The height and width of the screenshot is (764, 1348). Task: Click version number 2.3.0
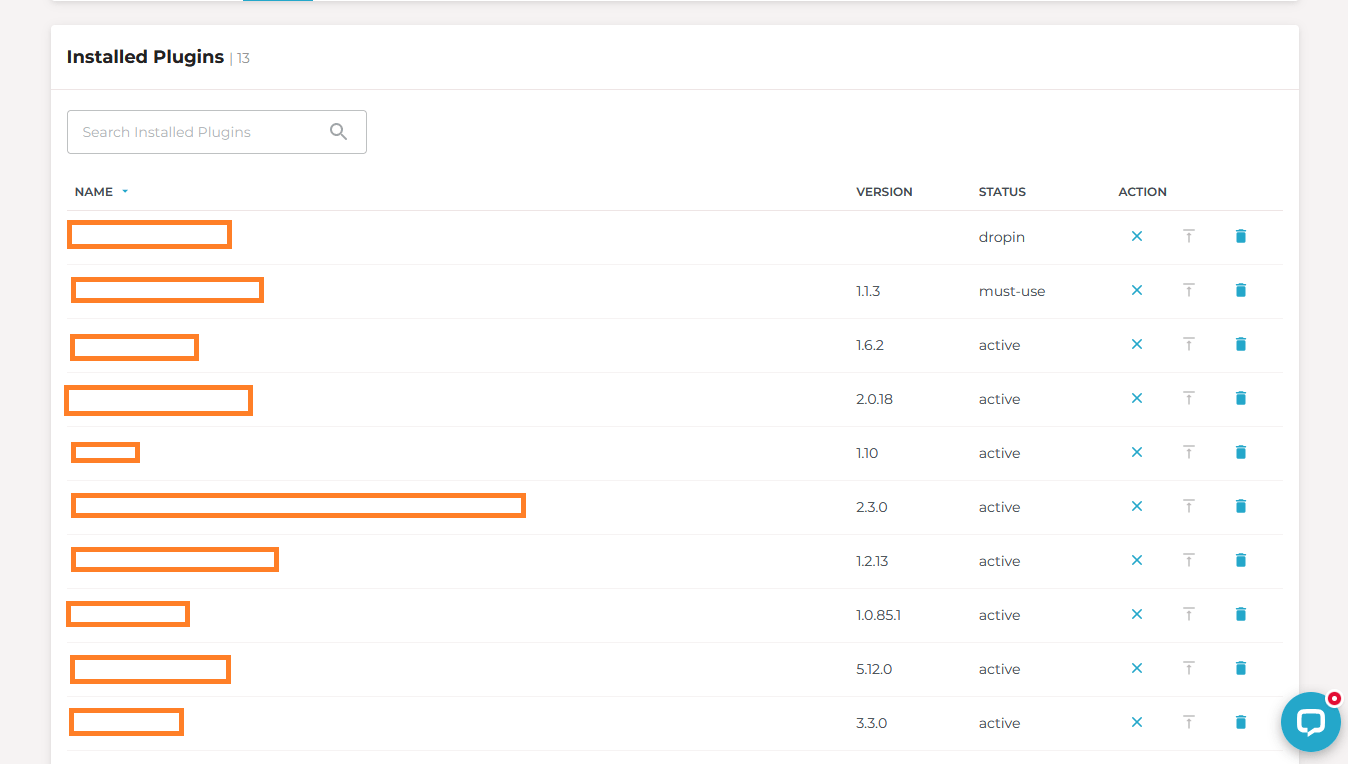(872, 507)
